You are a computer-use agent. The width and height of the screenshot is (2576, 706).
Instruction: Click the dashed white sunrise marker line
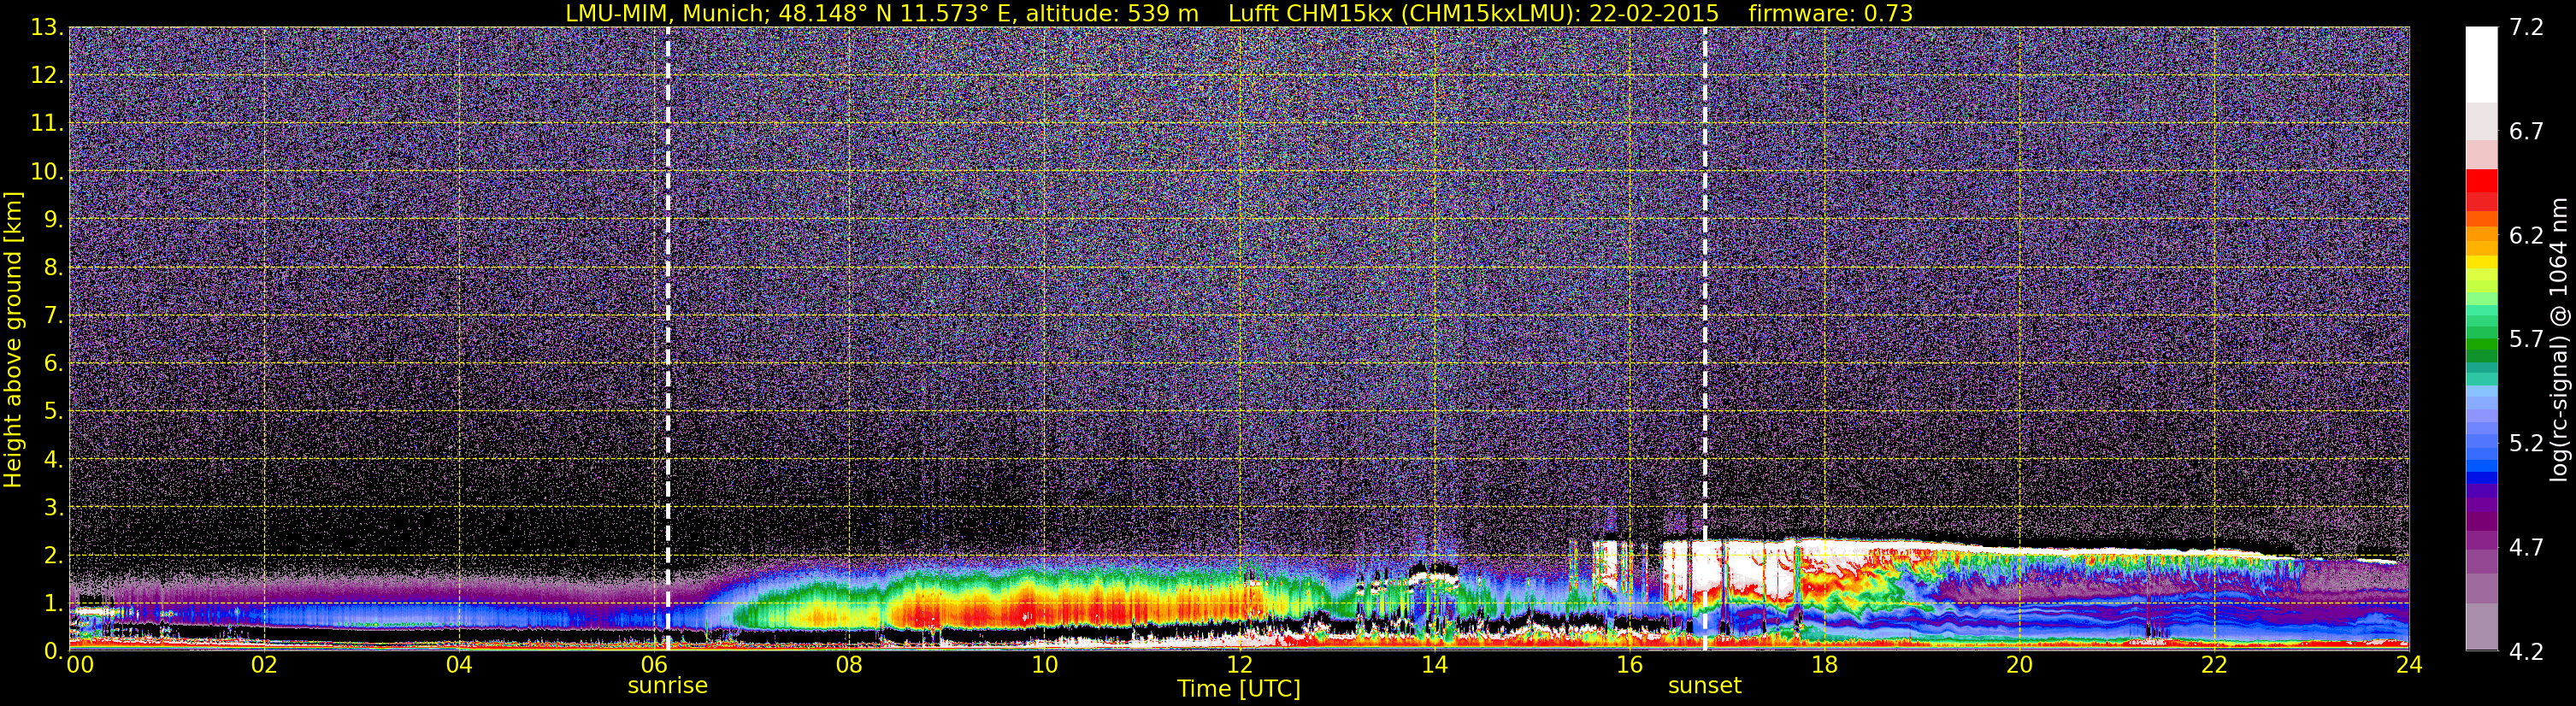[x=667, y=339]
